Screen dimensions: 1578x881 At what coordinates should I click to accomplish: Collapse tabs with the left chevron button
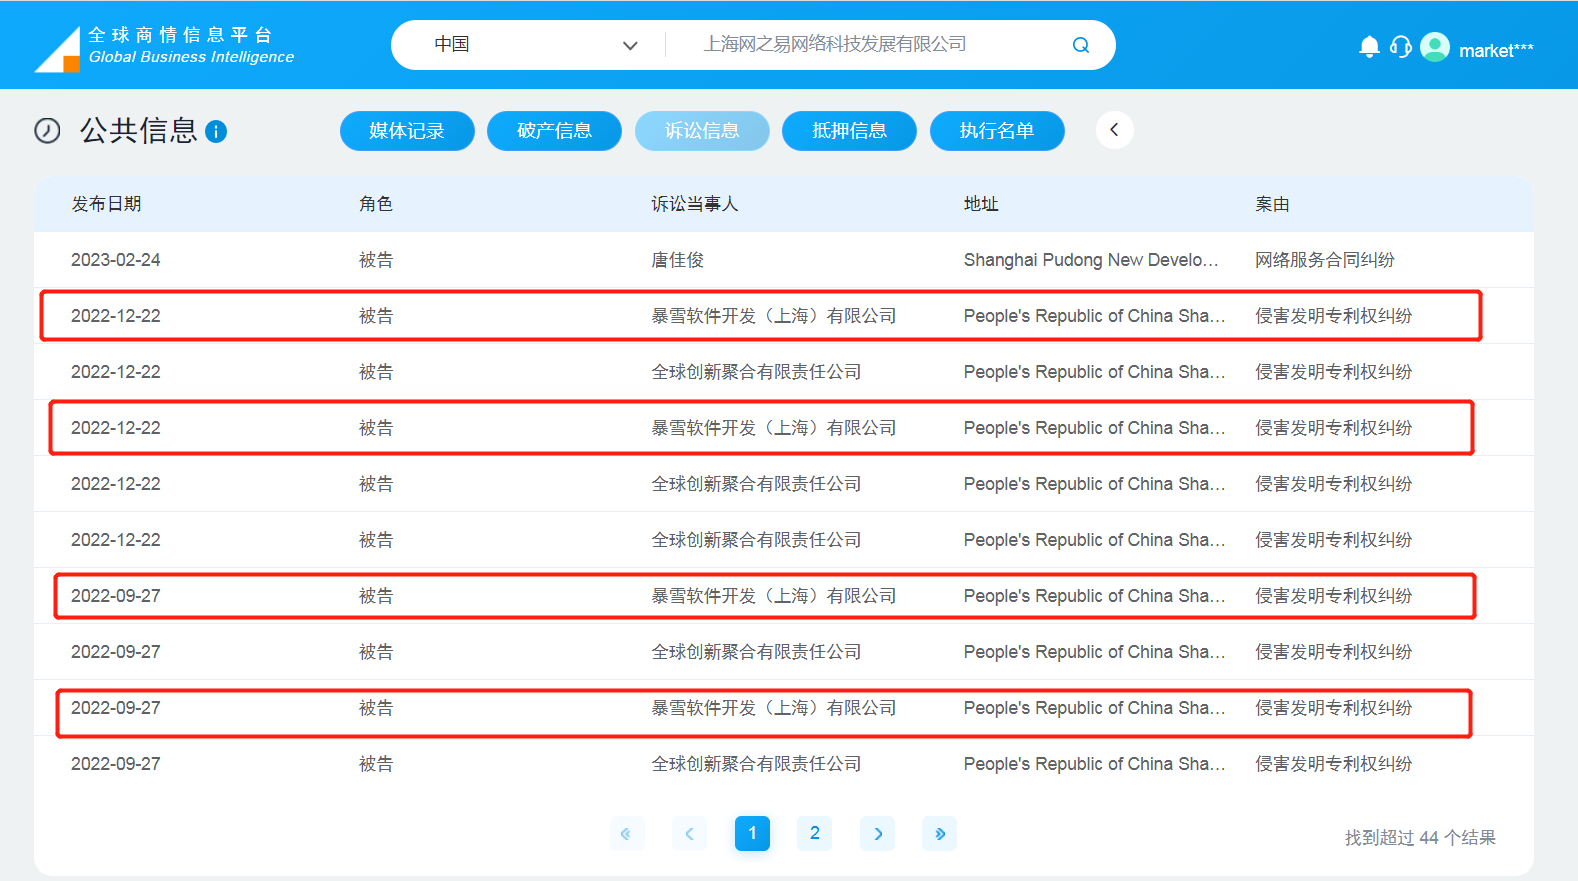(1114, 130)
